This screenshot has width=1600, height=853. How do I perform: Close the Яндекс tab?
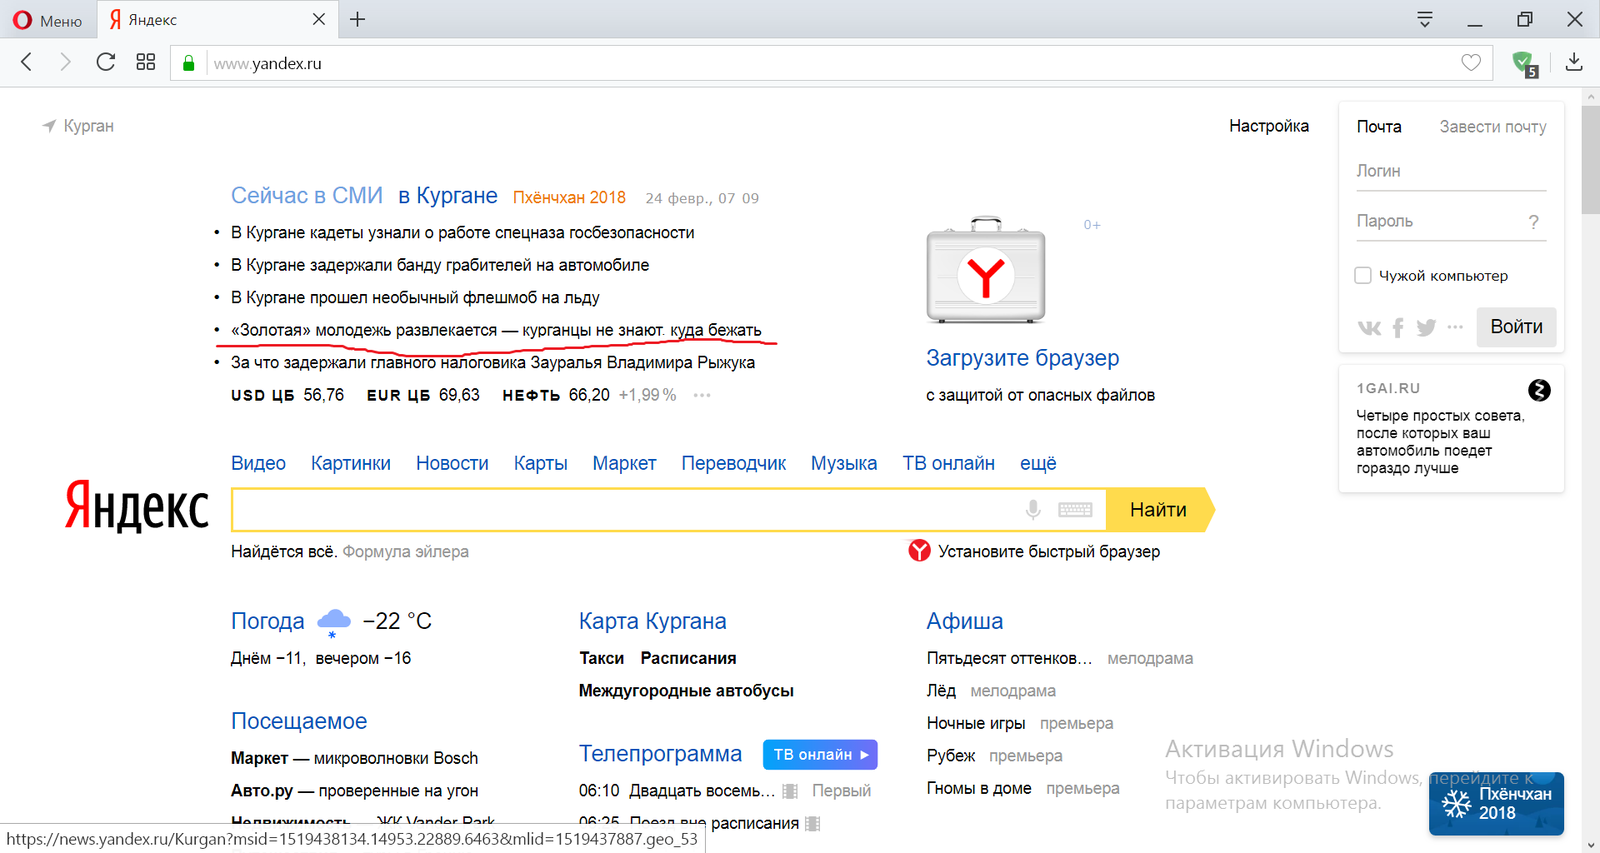(x=318, y=19)
